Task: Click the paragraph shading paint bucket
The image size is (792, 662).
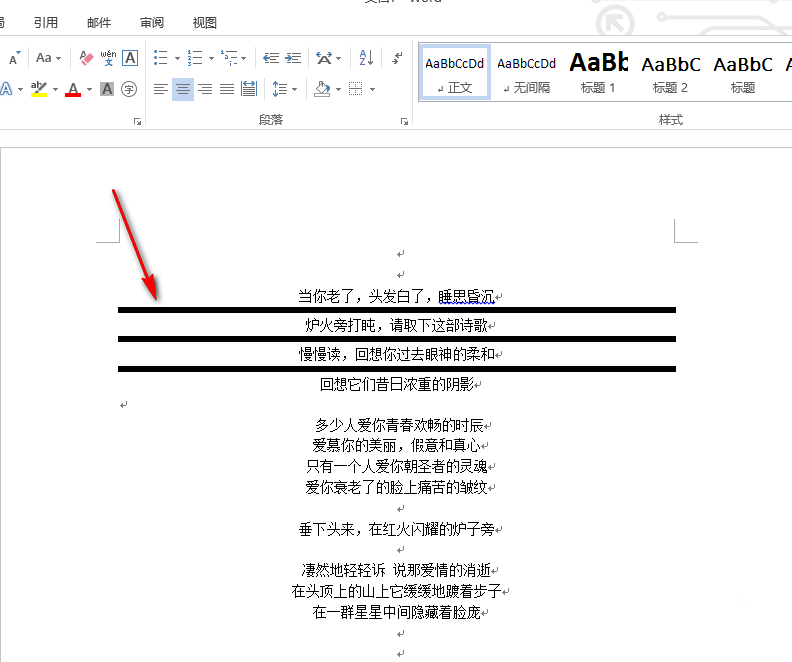Action: [x=322, y=89]
